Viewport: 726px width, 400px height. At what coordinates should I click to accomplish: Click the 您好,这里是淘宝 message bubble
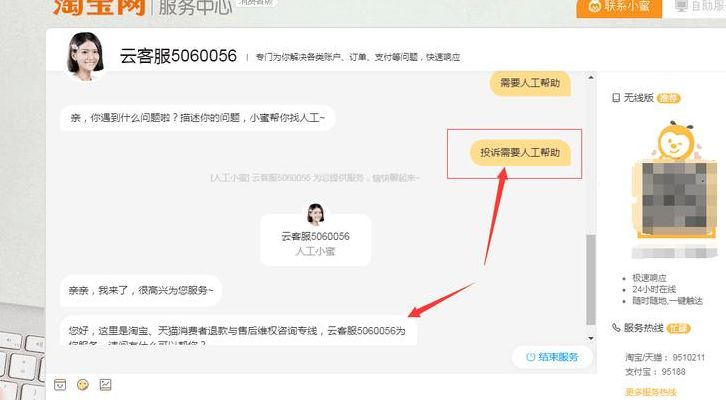[238, 331]
